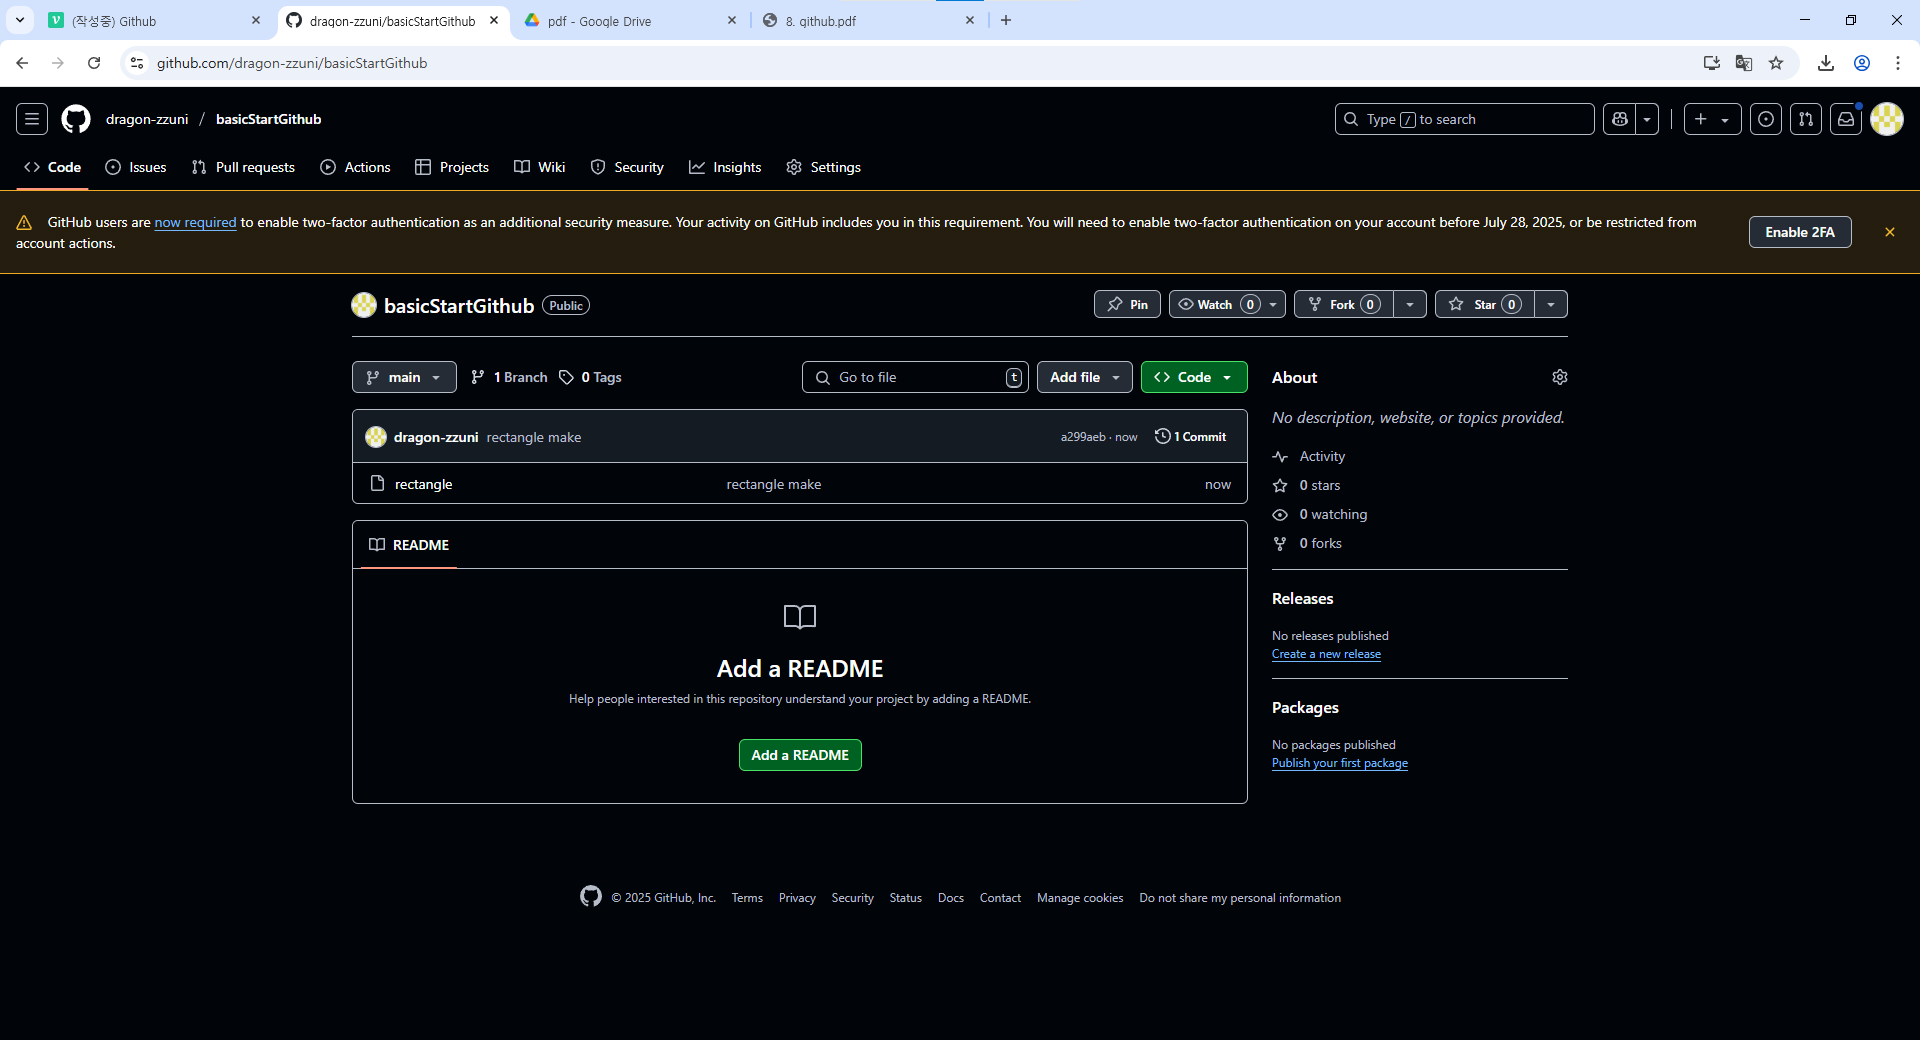
Task: Fork the repository
Action: point(1343,304)
